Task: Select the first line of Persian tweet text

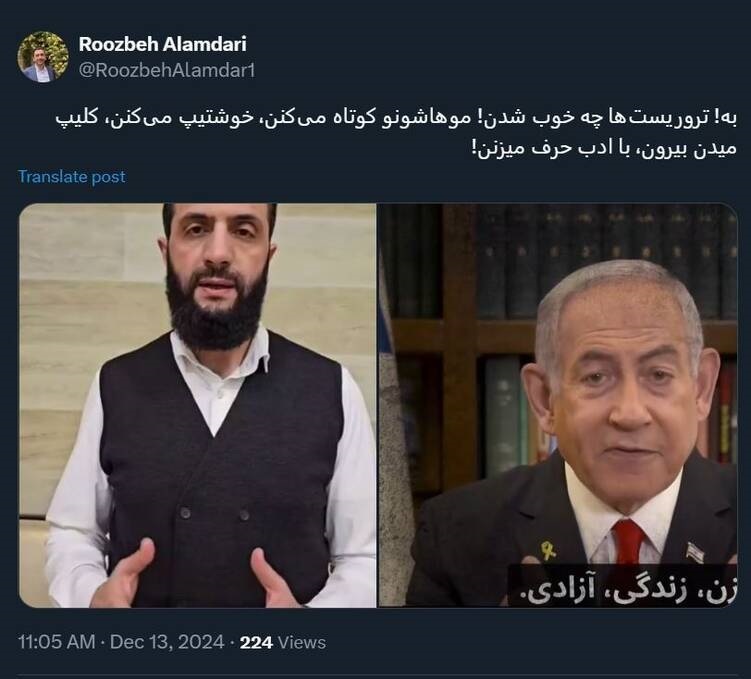Action: 396,118
